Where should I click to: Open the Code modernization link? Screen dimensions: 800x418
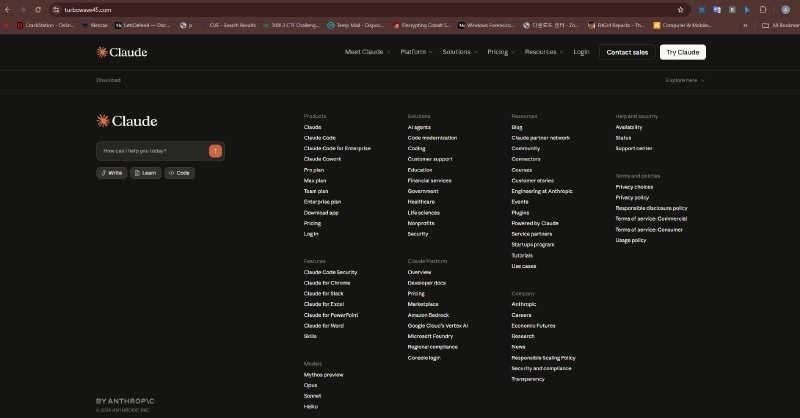click(x=432, y=138)
